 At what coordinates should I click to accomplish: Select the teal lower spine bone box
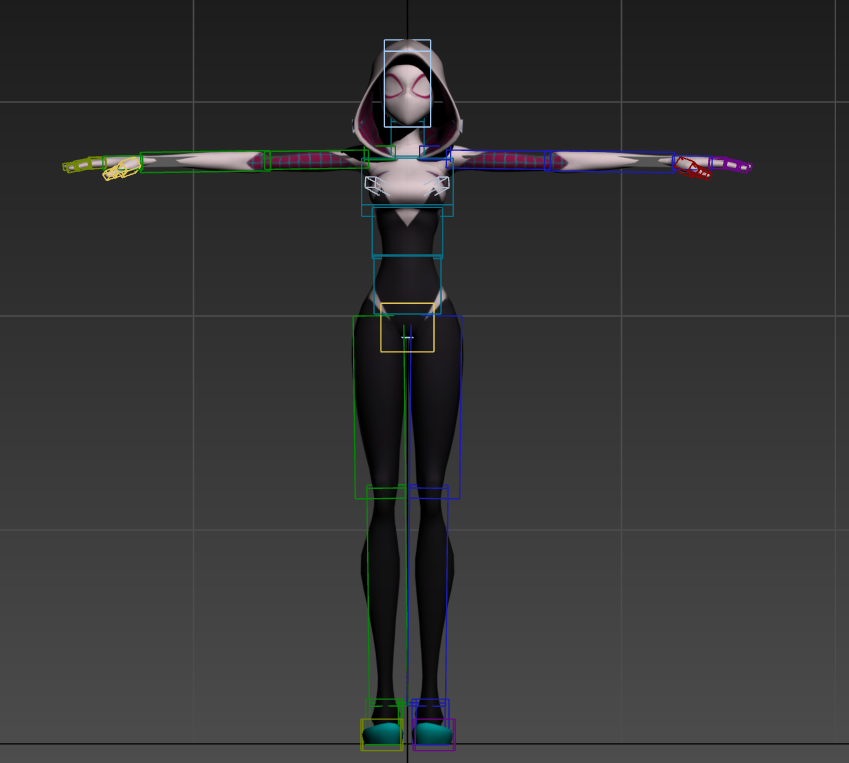pos(407,285)
